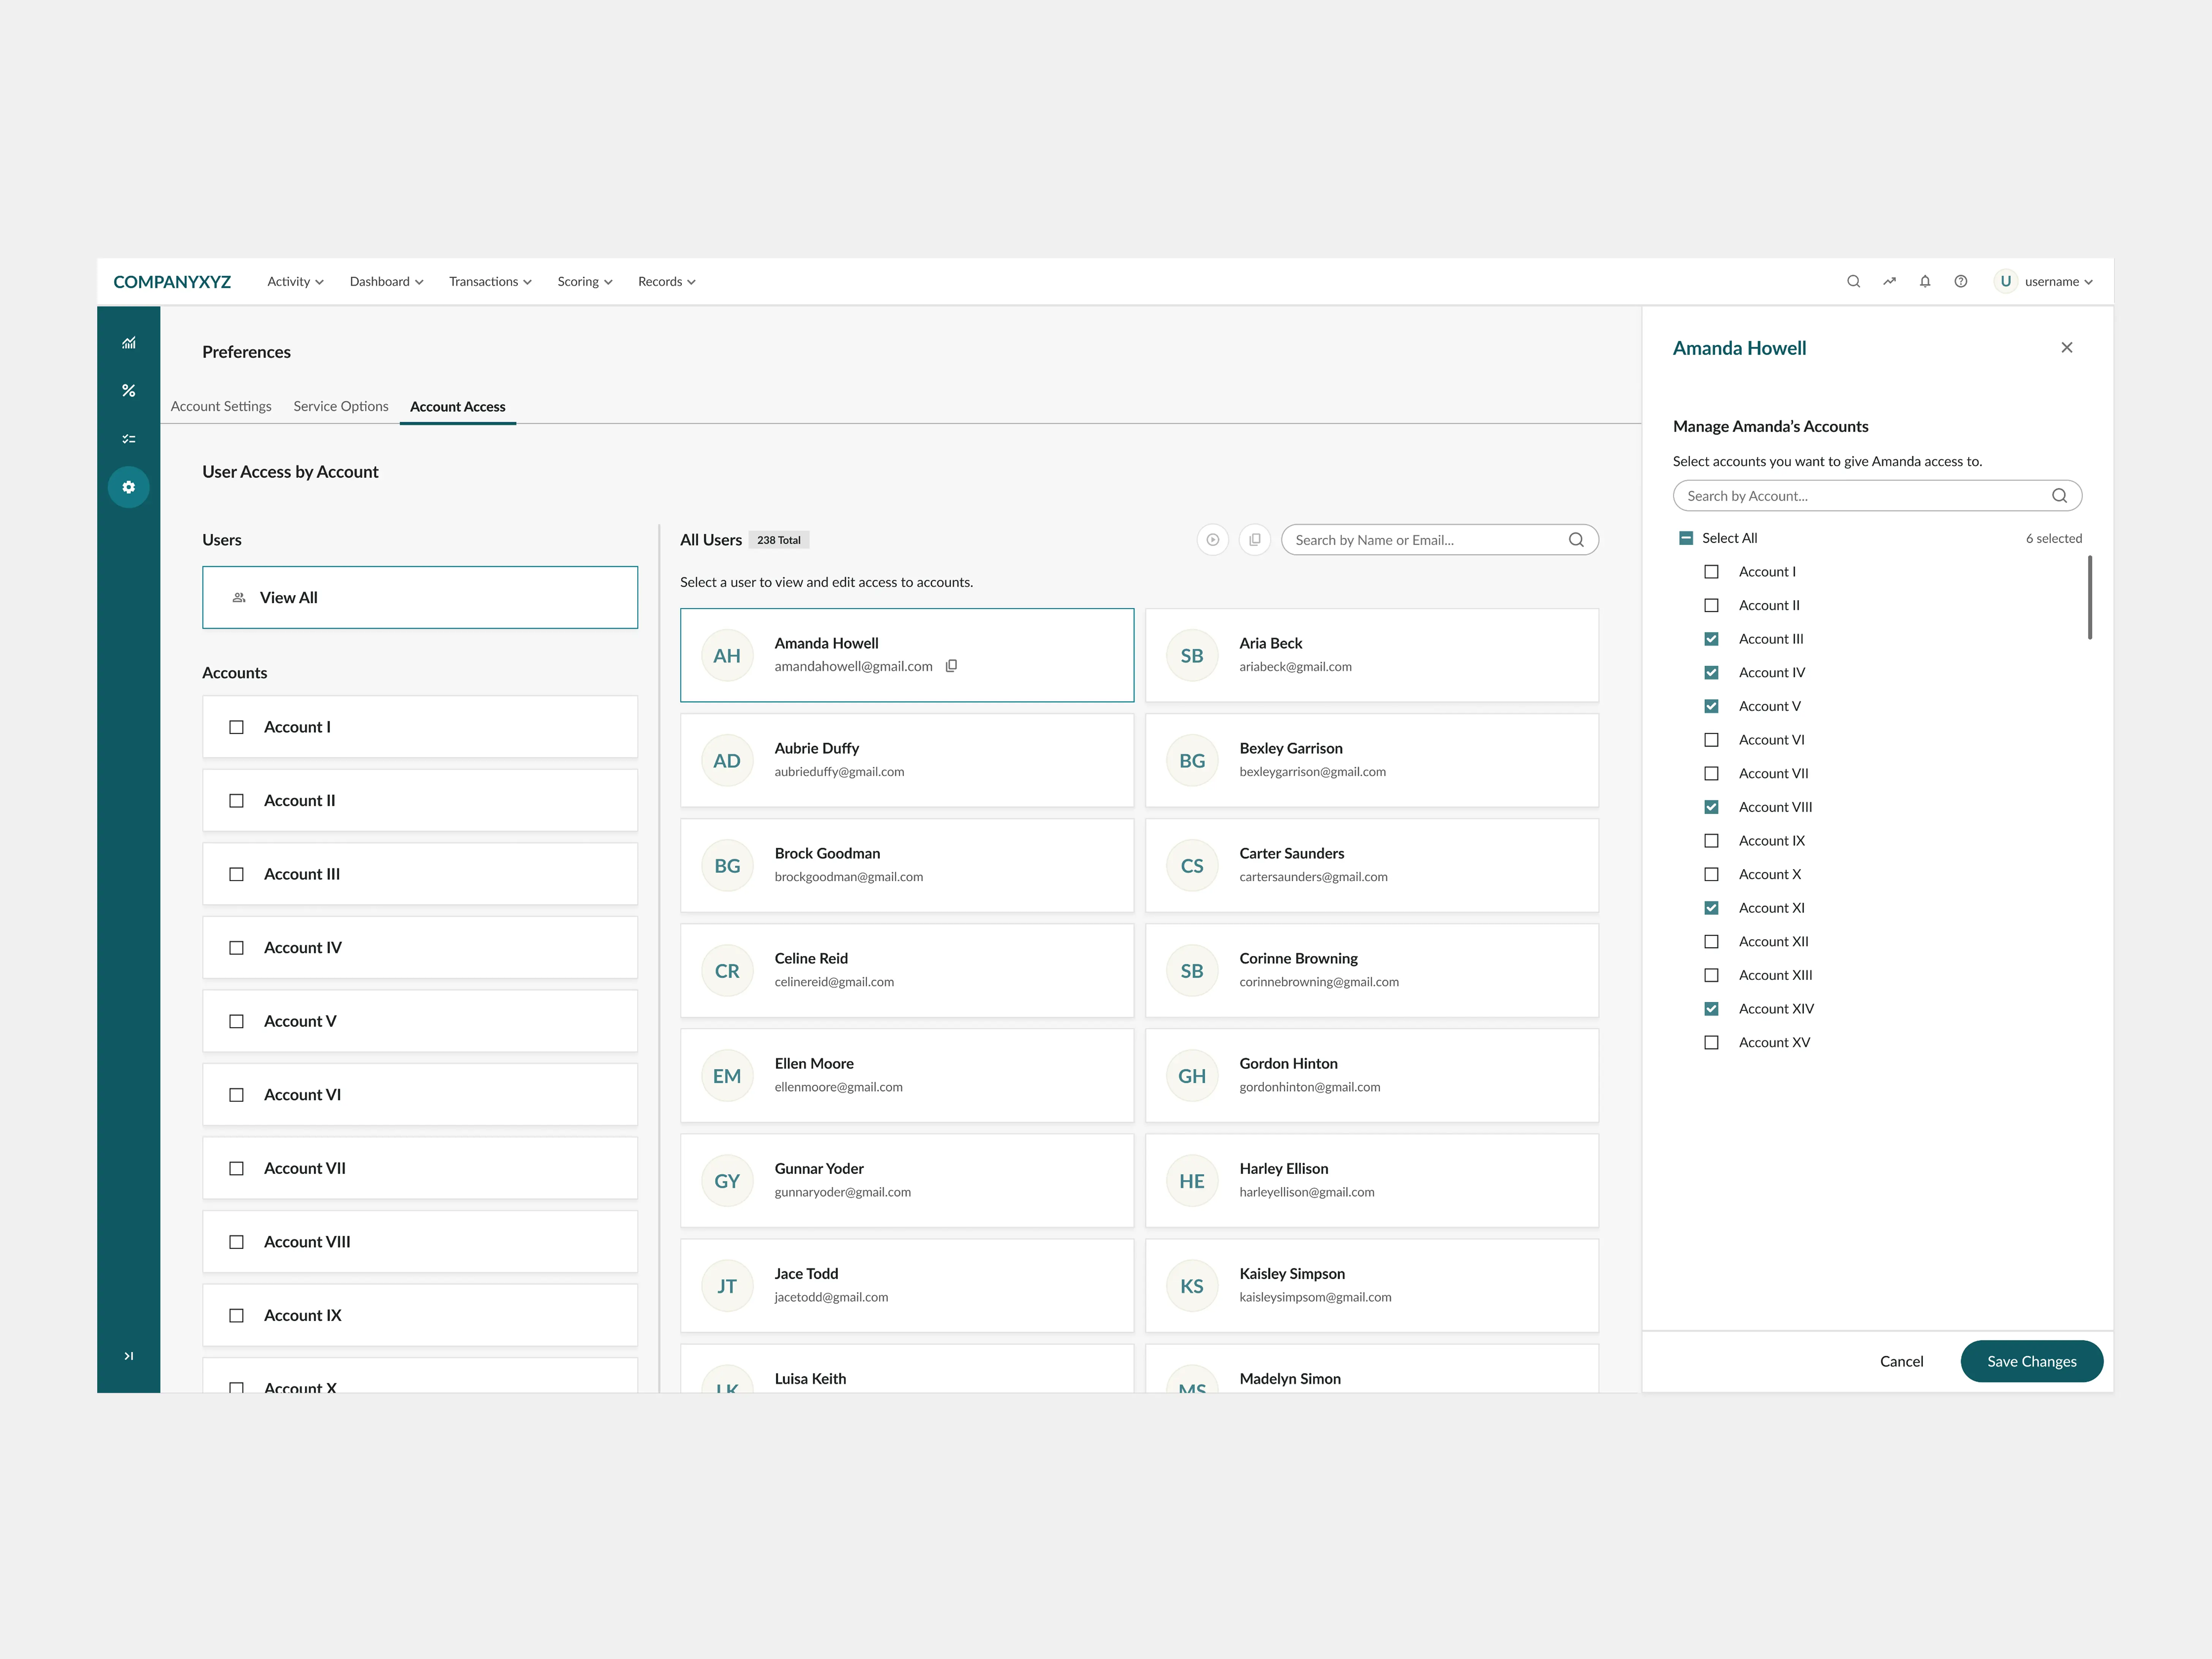Screen dimensions: 2212x1659
Task: Check Account IX in the left Accounts list
Action: 236,1316
